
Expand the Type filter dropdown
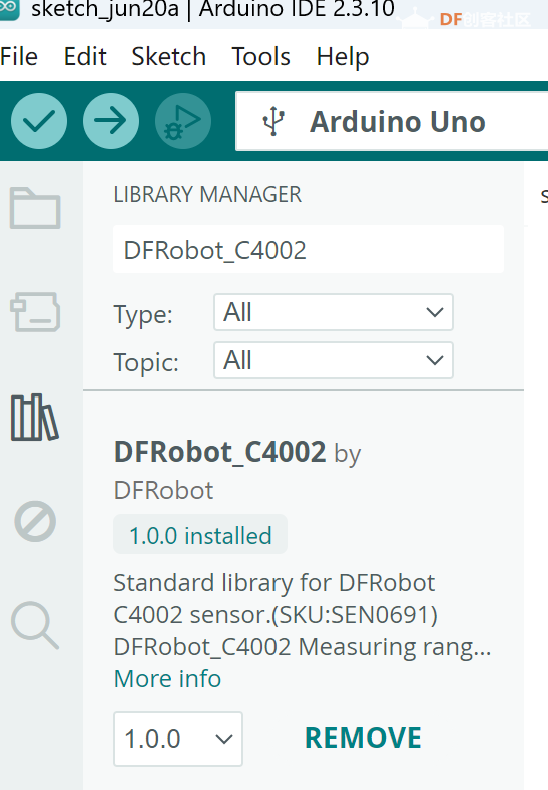pos(333,312)
